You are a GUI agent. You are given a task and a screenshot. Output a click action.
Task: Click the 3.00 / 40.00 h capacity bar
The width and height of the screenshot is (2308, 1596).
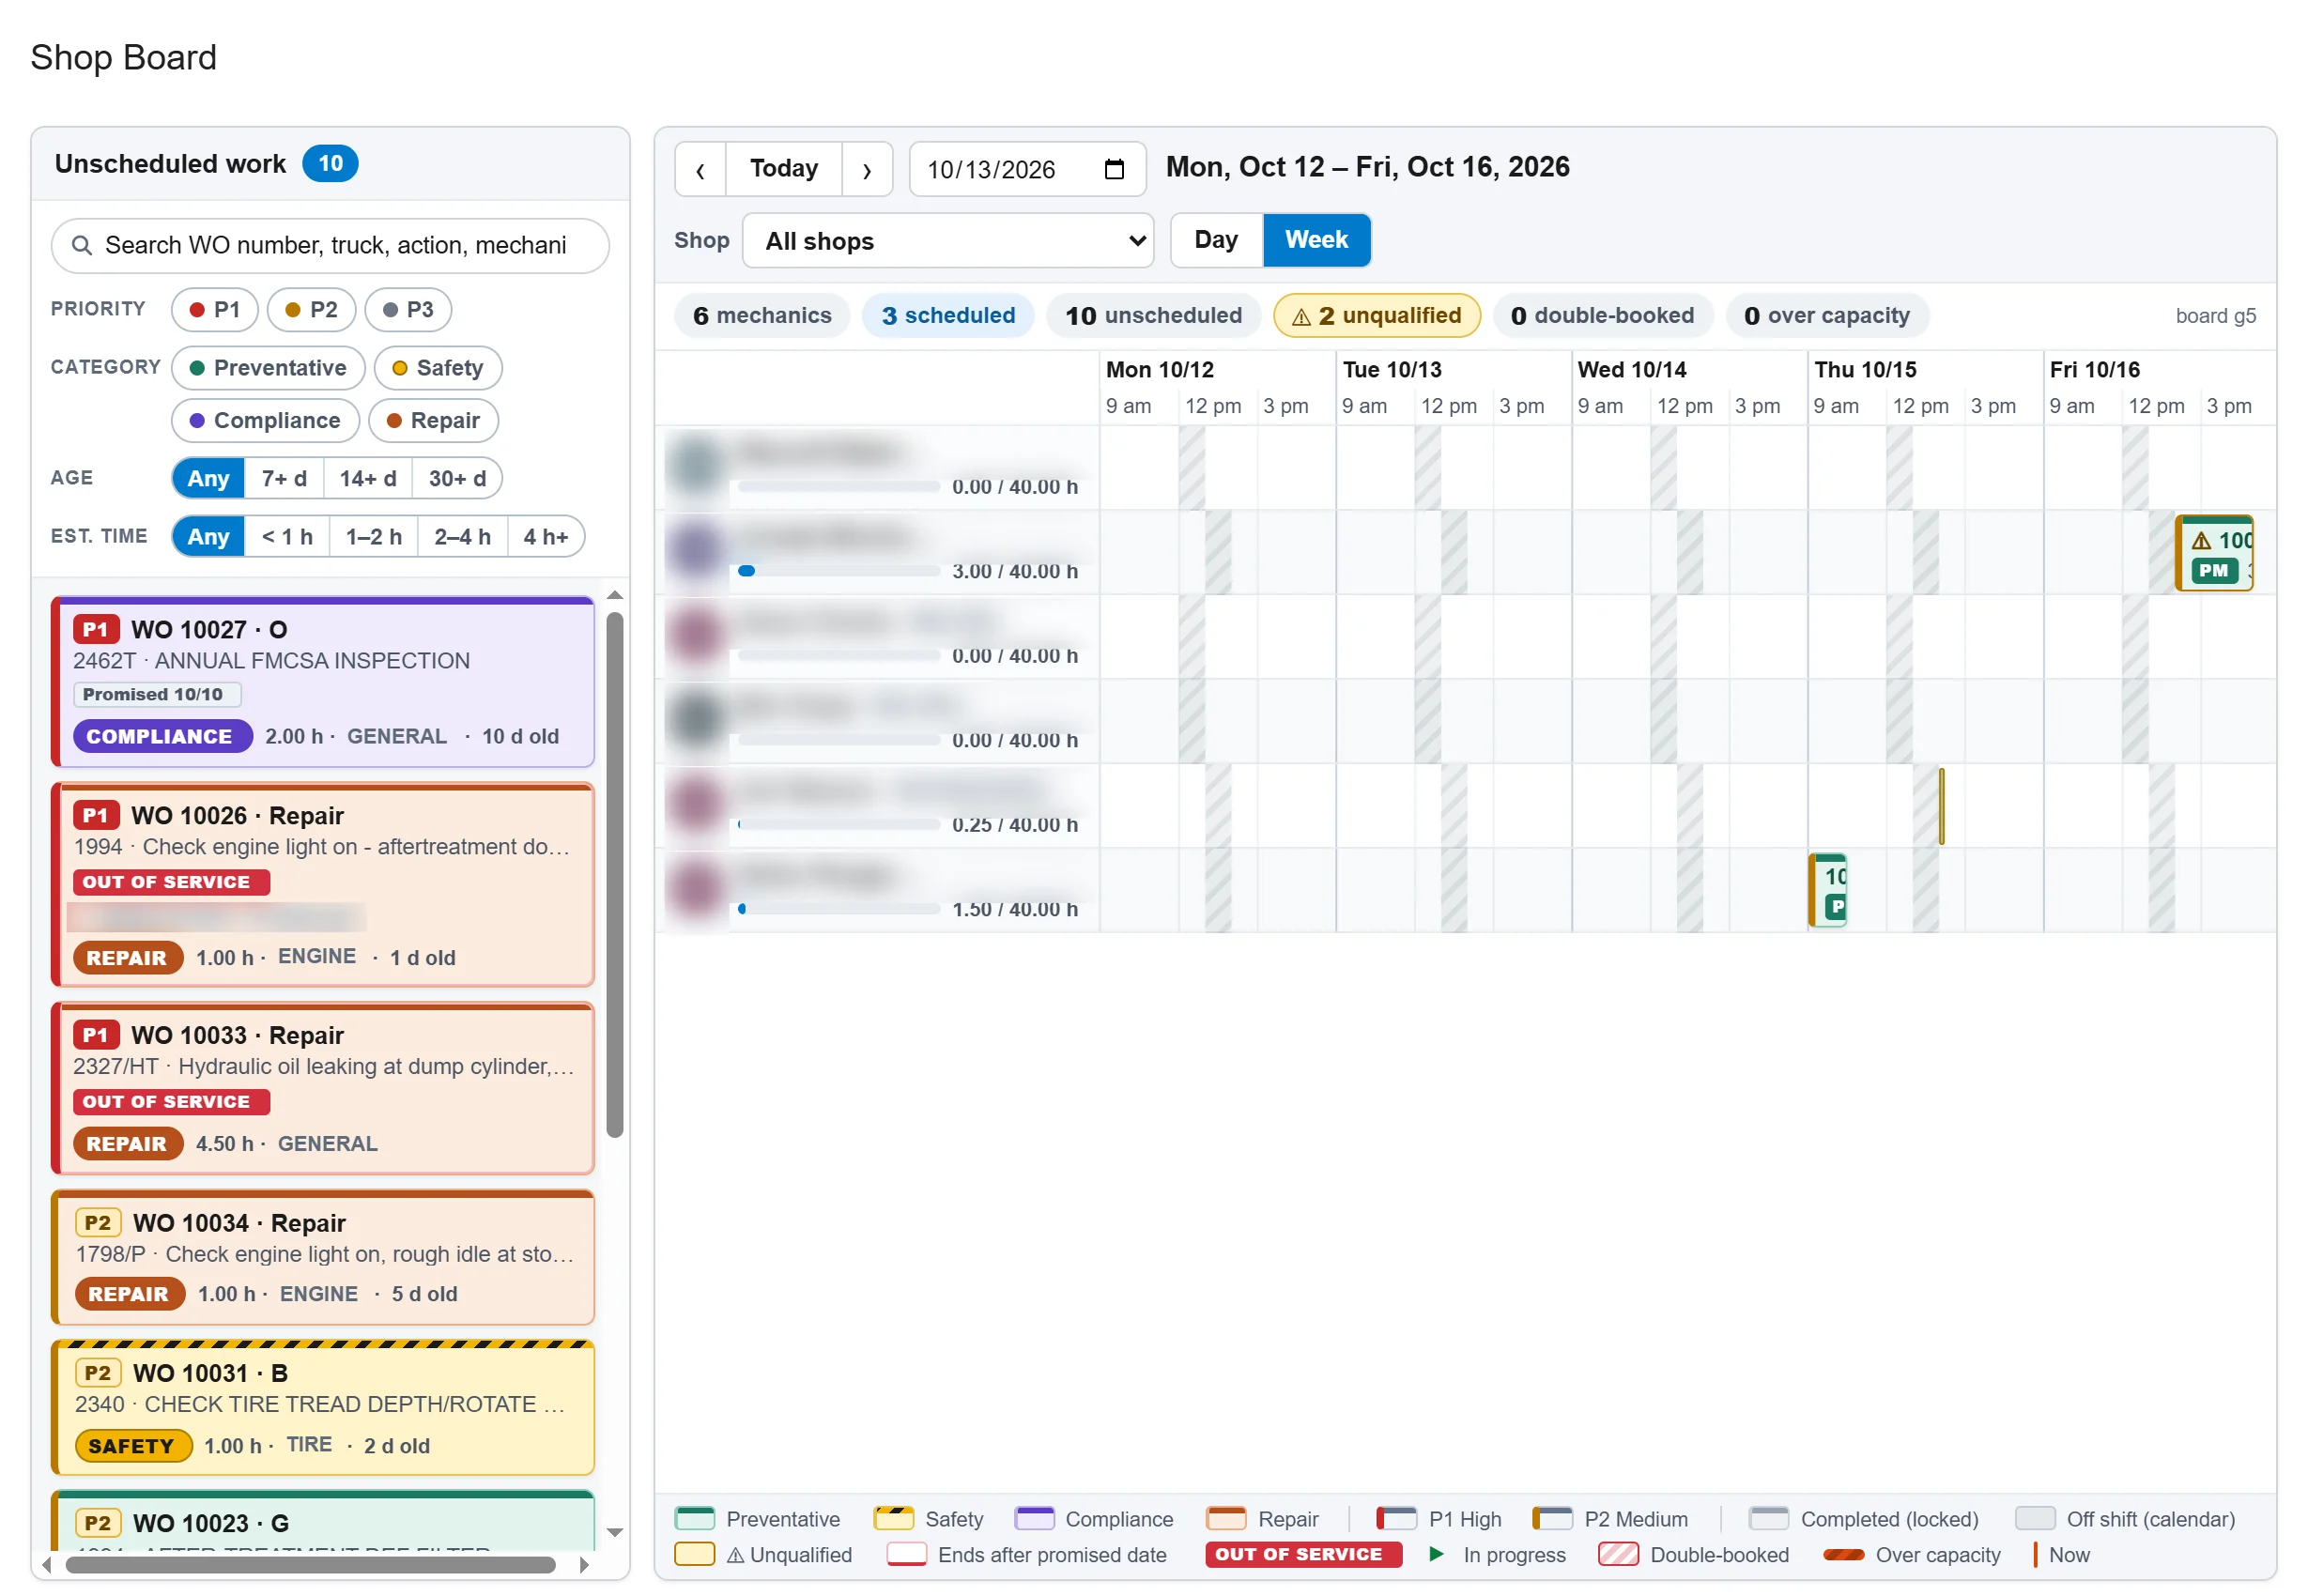pos(838,571)
